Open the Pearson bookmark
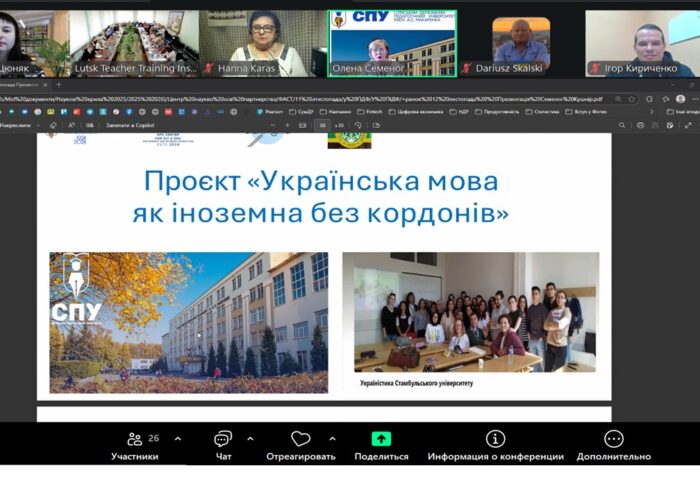The height and width of the screenshot is (500, 700). 267,112
